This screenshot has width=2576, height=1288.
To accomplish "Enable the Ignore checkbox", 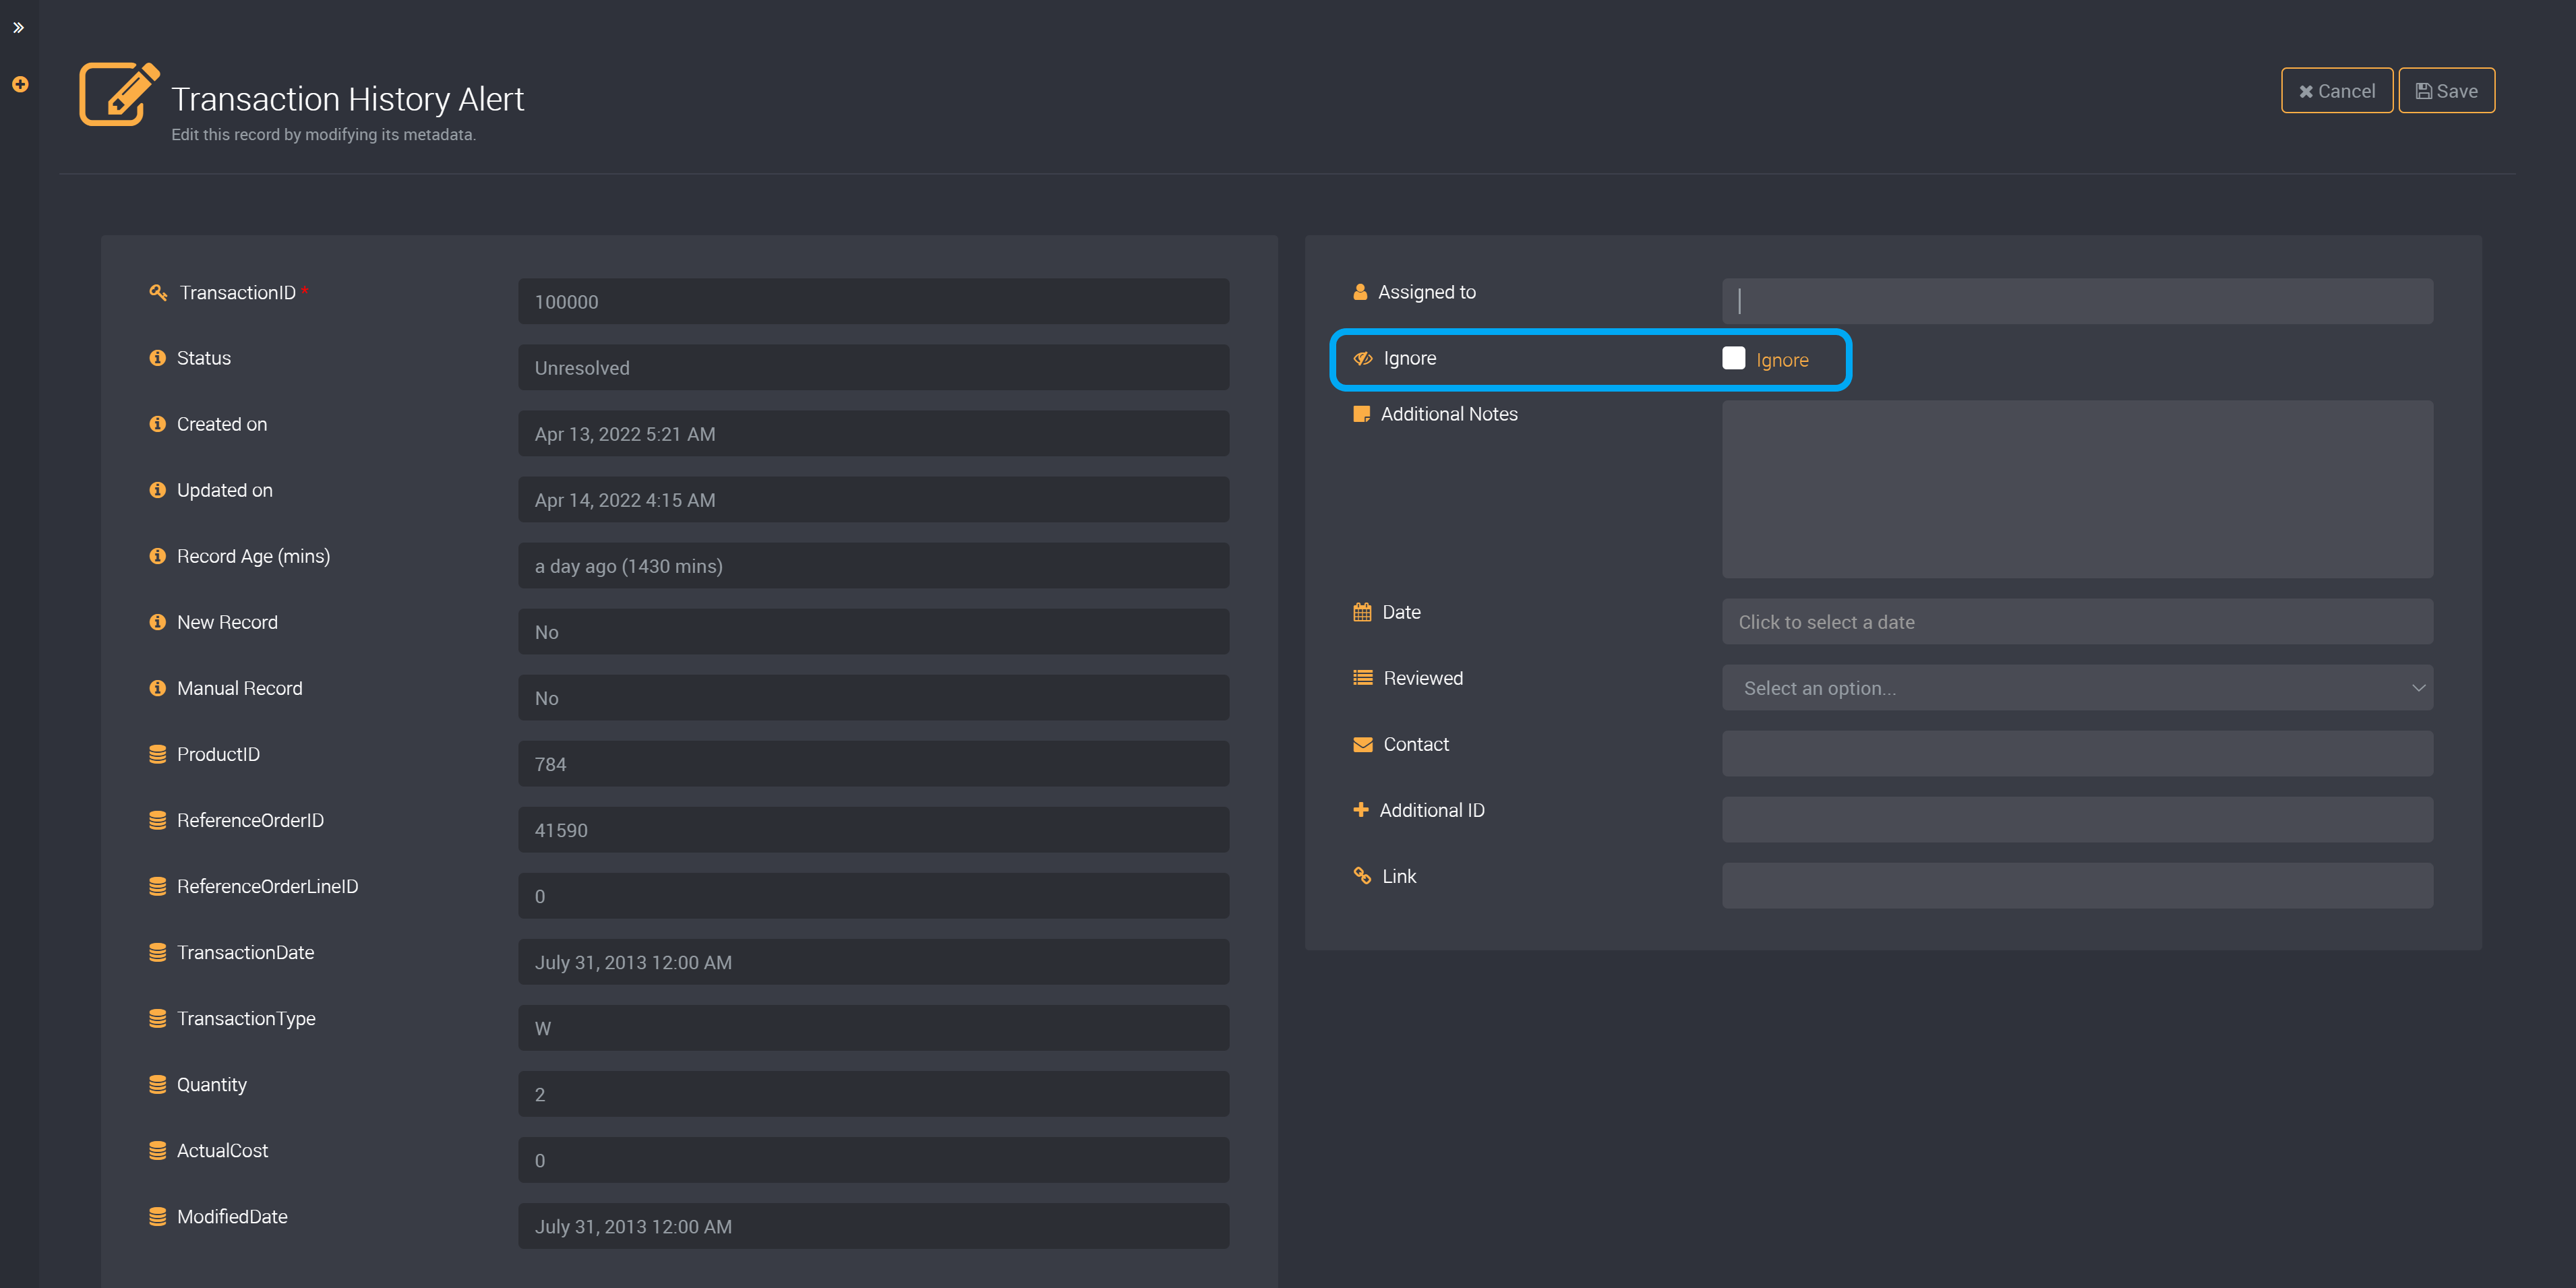I will click(x=1733, y=358).
